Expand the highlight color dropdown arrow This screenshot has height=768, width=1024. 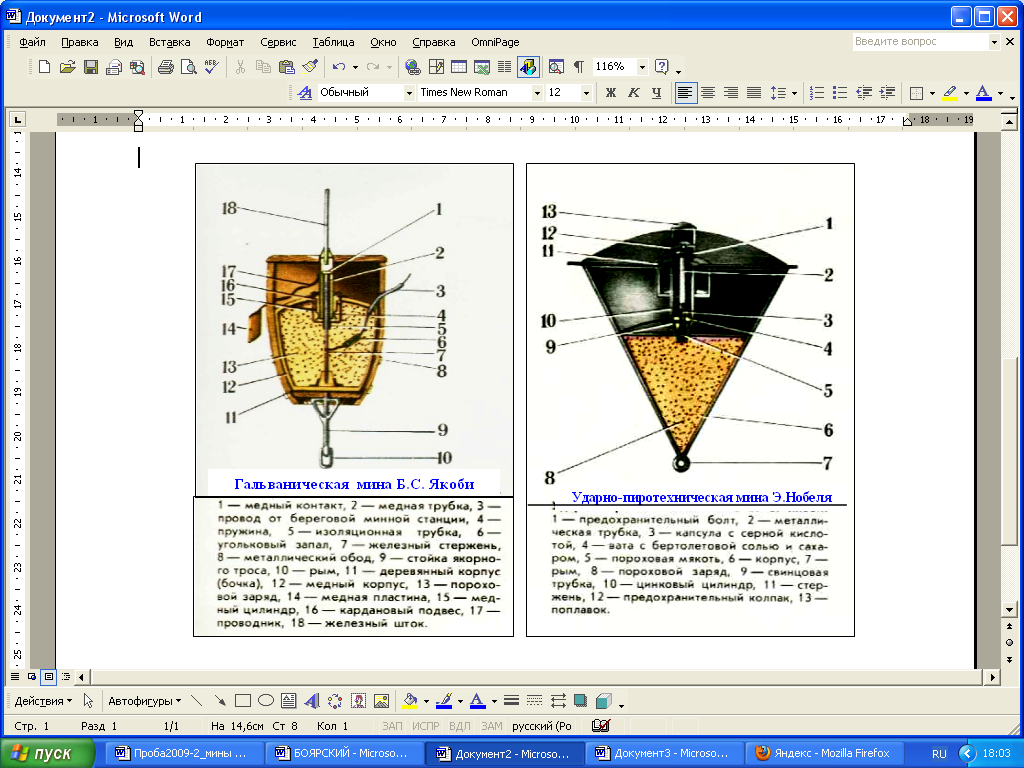tap(967, 93)
